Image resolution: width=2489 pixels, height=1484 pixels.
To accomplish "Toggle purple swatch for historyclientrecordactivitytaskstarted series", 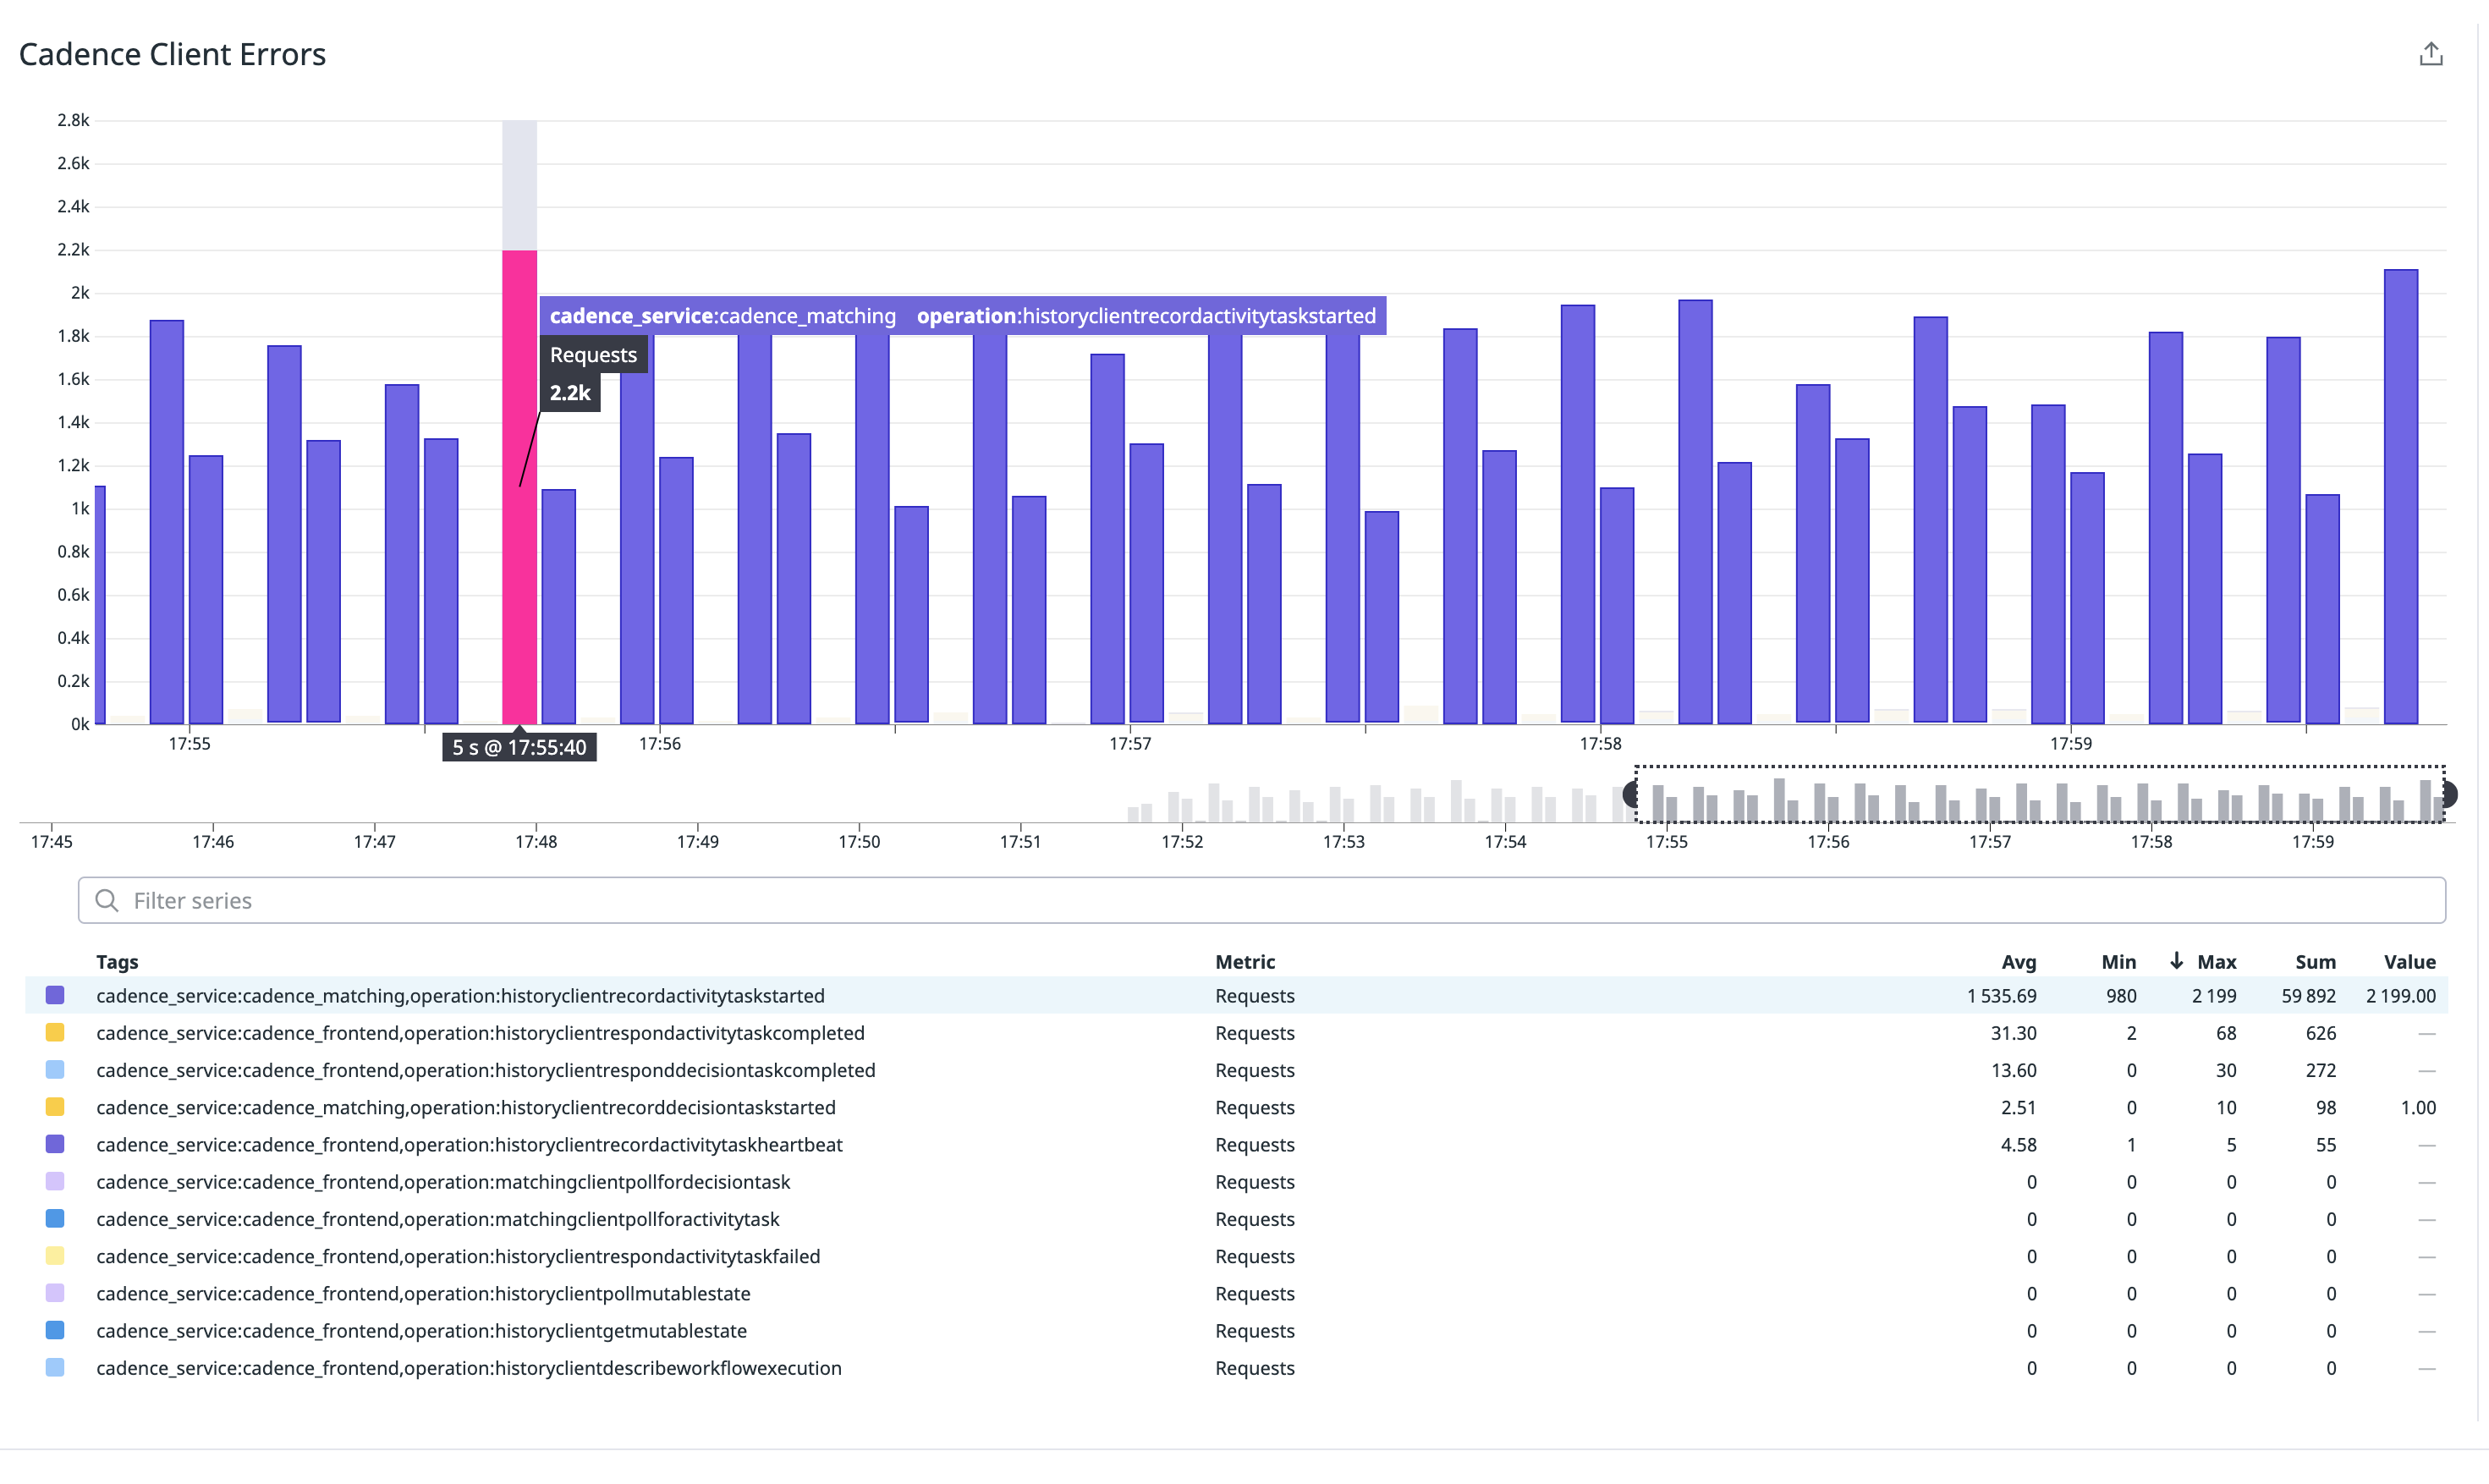I will (x=55, y=995).
